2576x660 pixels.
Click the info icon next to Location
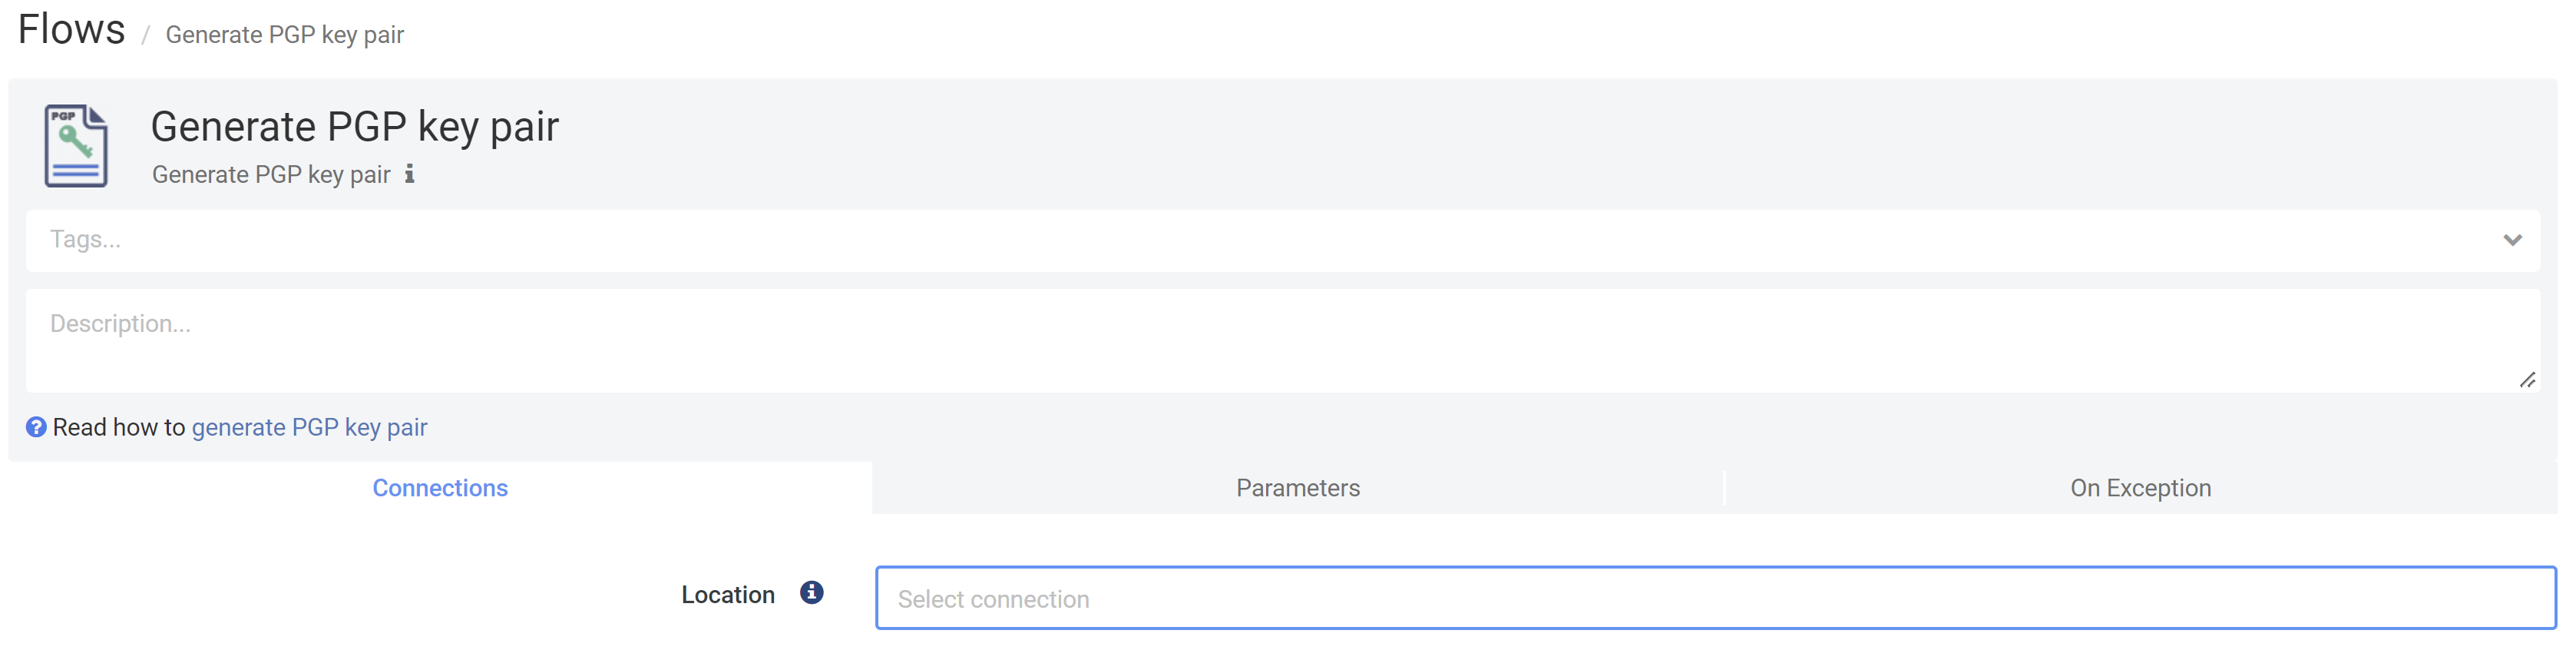811,592
